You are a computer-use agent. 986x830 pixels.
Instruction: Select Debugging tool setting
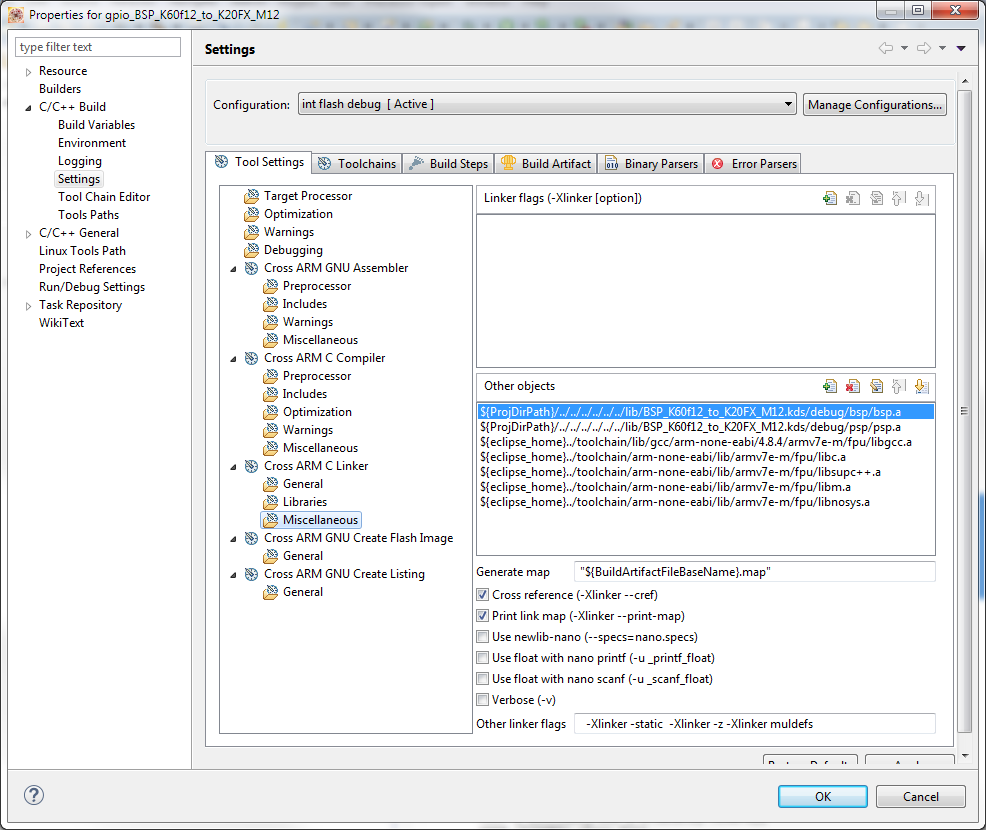293,250
